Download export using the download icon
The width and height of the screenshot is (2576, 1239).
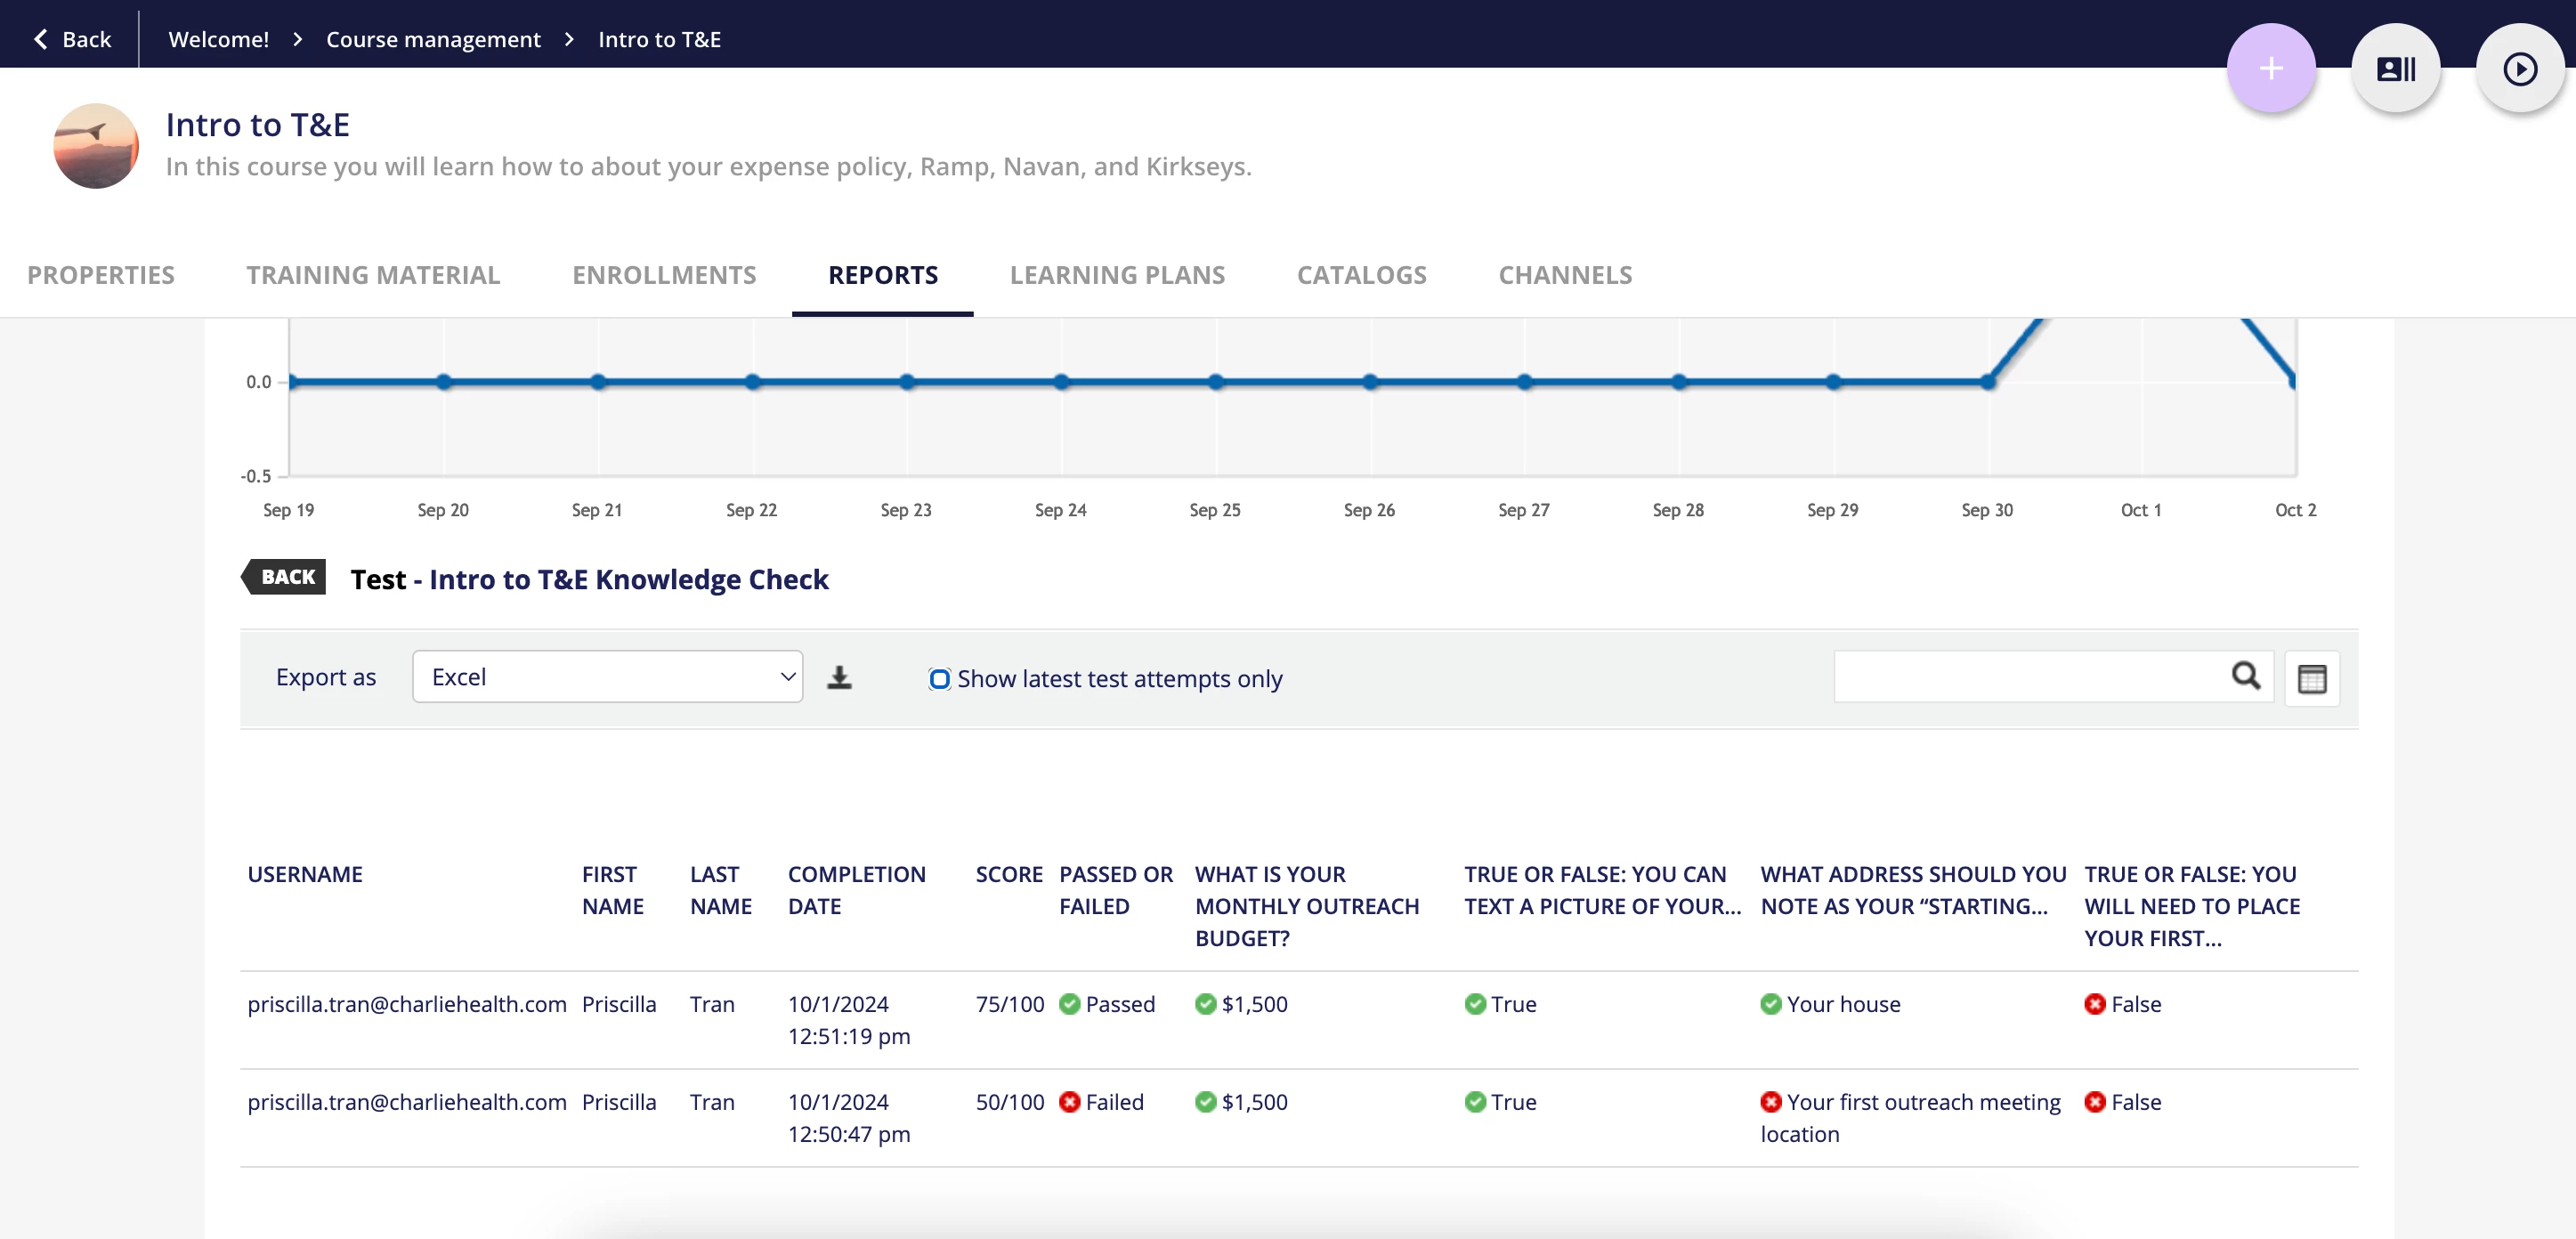[x=839, y=678]
